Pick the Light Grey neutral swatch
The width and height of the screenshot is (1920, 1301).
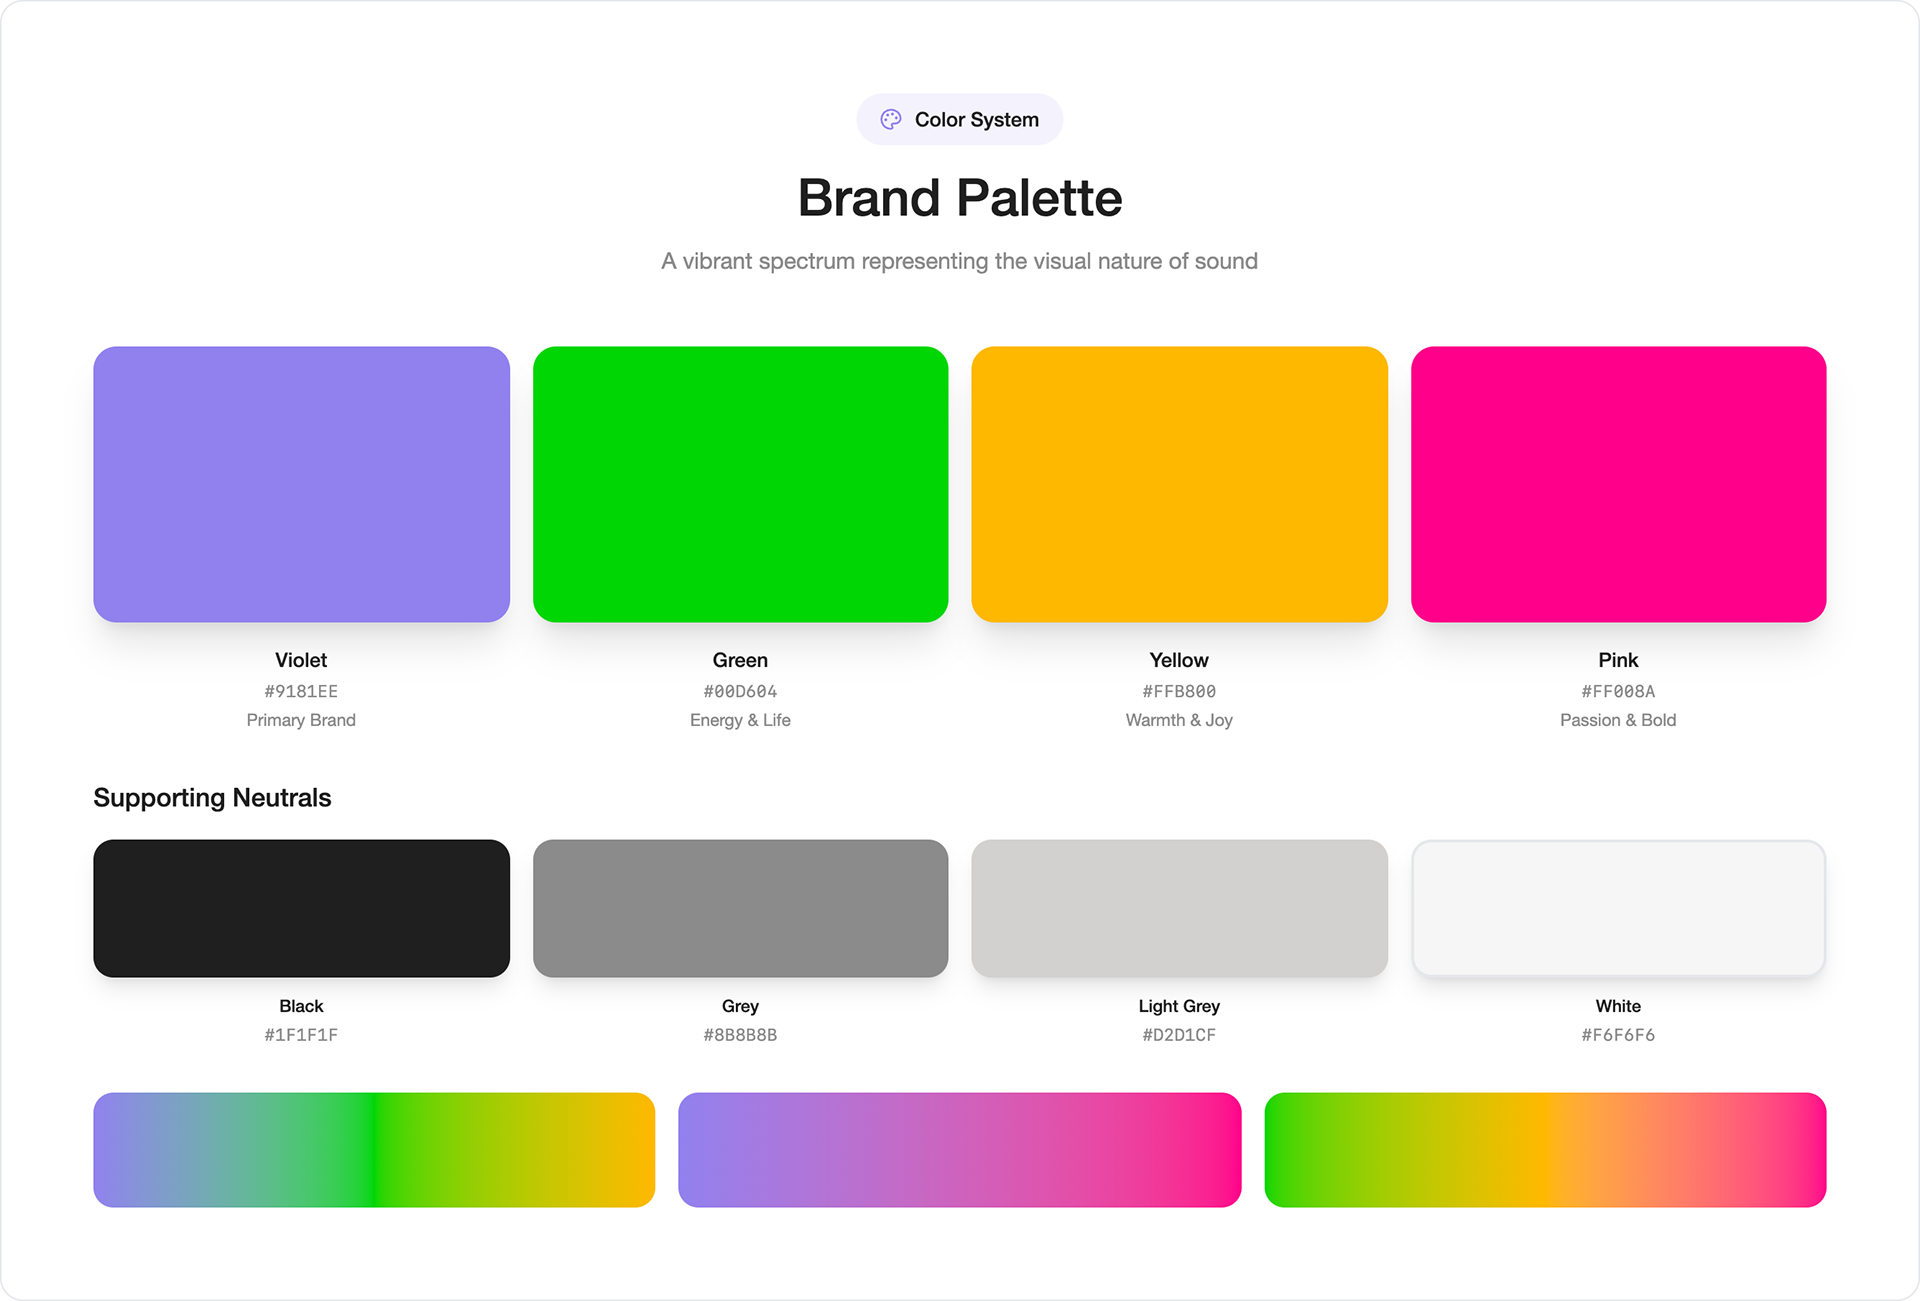pos(1179,908)
